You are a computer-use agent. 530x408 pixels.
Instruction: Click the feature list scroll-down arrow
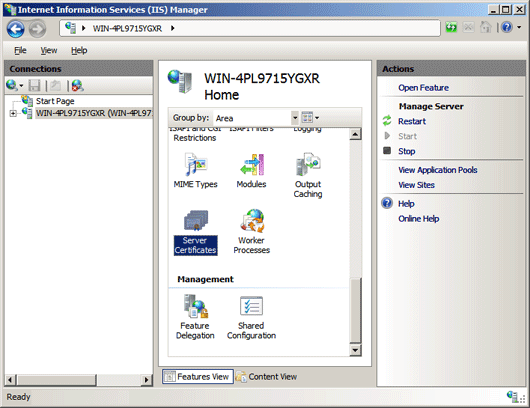tap(355, 350)
